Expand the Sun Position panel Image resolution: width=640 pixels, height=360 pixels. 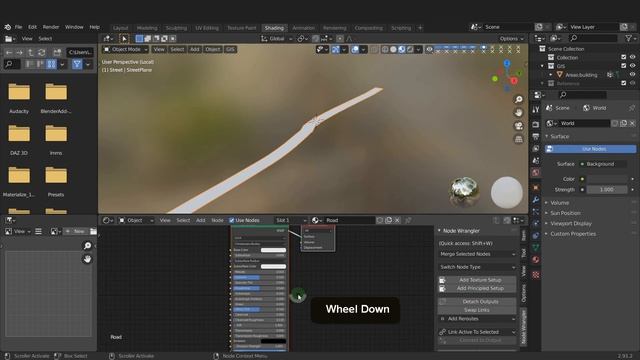565,213
